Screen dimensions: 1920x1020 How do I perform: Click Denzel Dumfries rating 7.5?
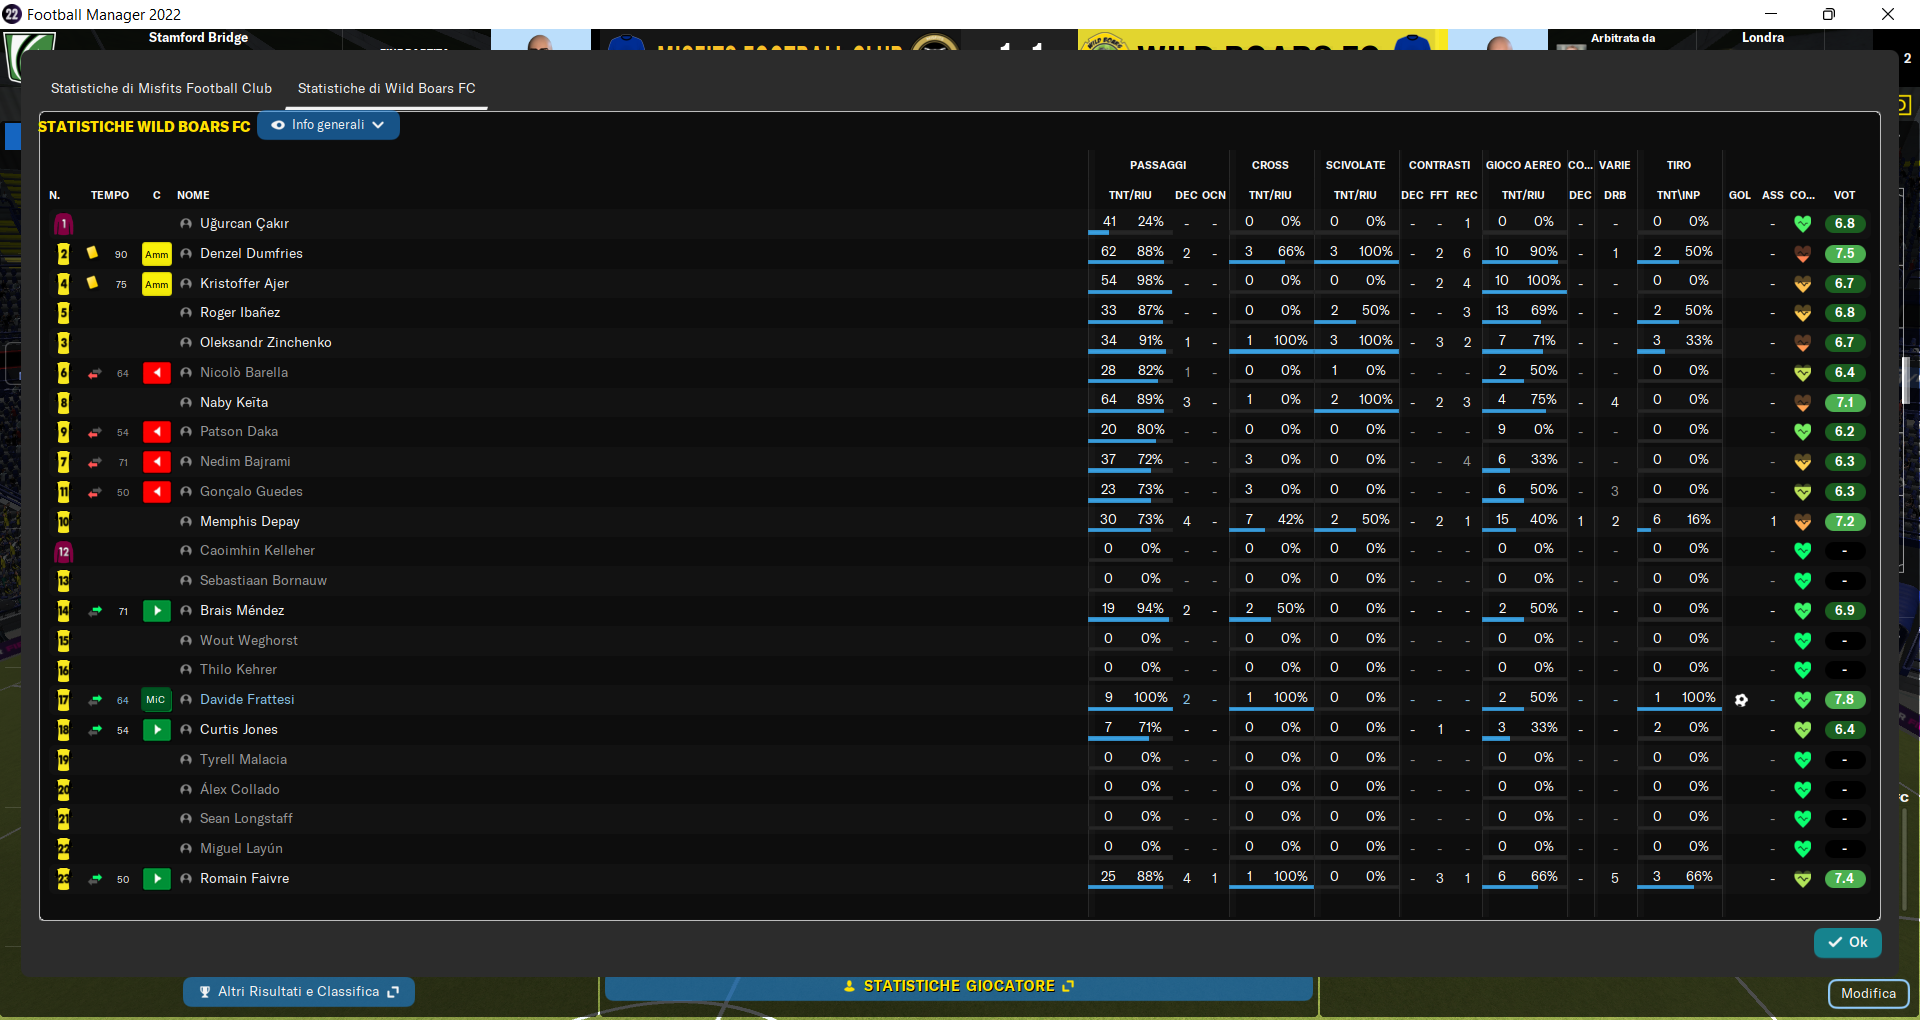point(1845,254)
